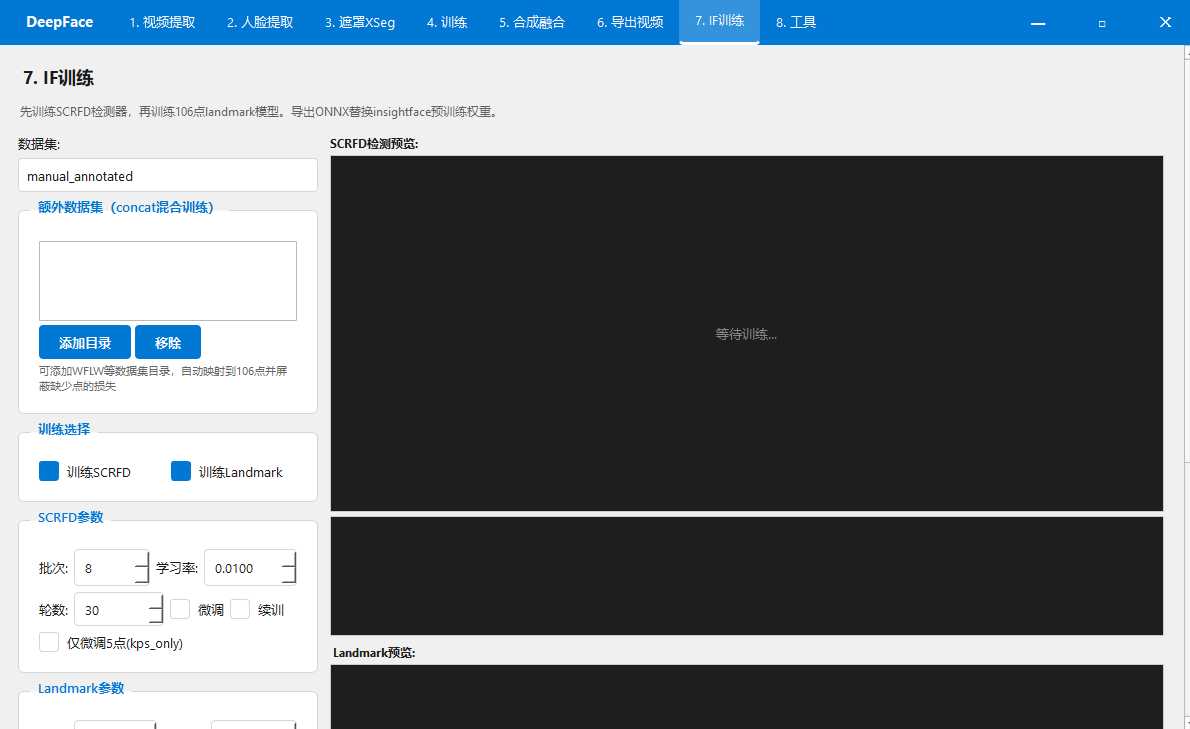Screen dimensions: 1190x729
Task: Click the empty extra dataset list box
Action: tap(168, 281)
